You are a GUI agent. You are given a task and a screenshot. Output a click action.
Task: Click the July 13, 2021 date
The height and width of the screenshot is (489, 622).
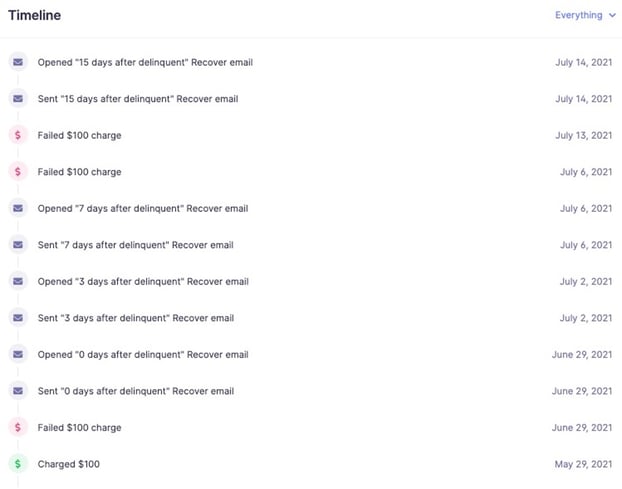click(x=584, y=135)
